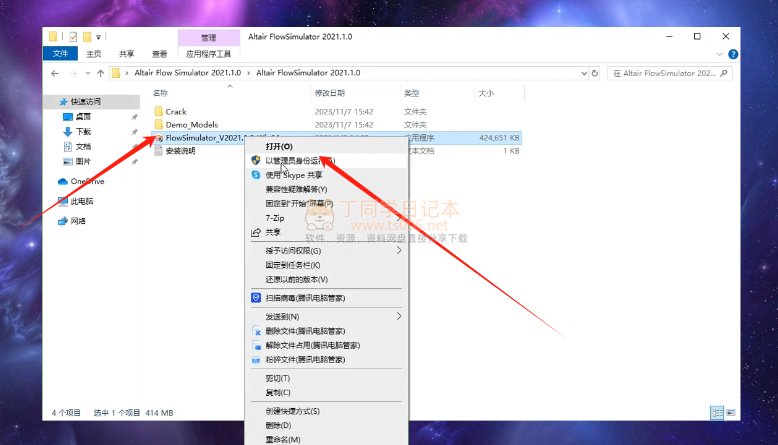Open 下载 download arrow icon in sidebar

(x=68, y=131)
